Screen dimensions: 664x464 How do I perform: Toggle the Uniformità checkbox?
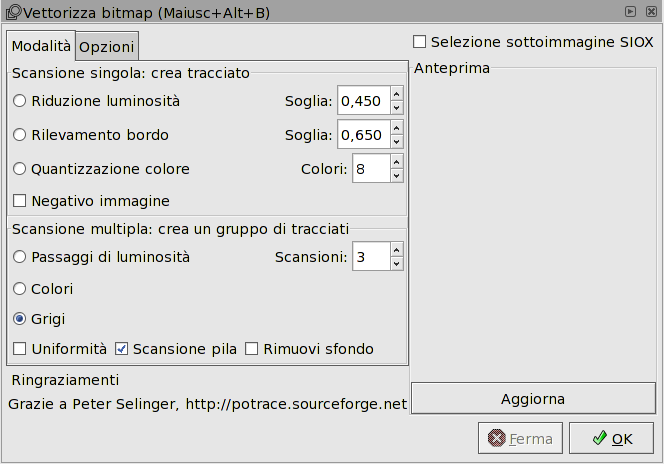tap(20, 349)
